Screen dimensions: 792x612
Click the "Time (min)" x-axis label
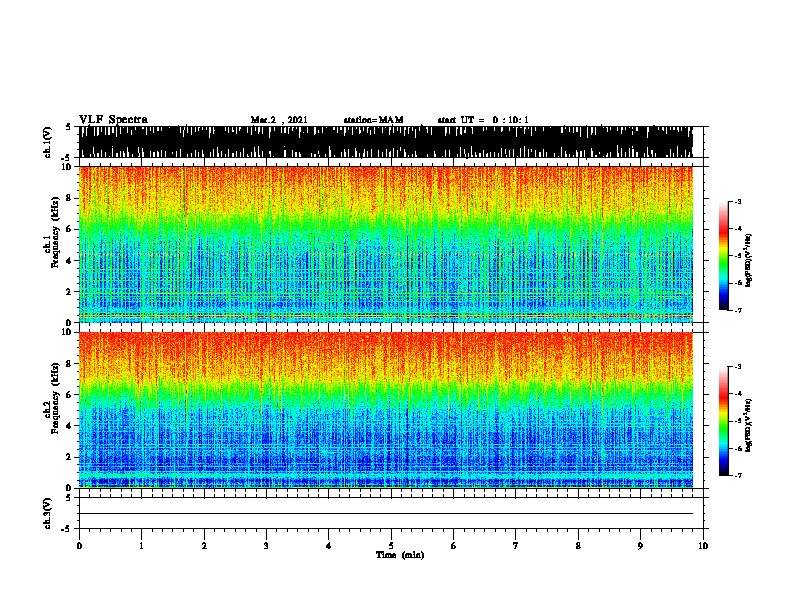400,555
